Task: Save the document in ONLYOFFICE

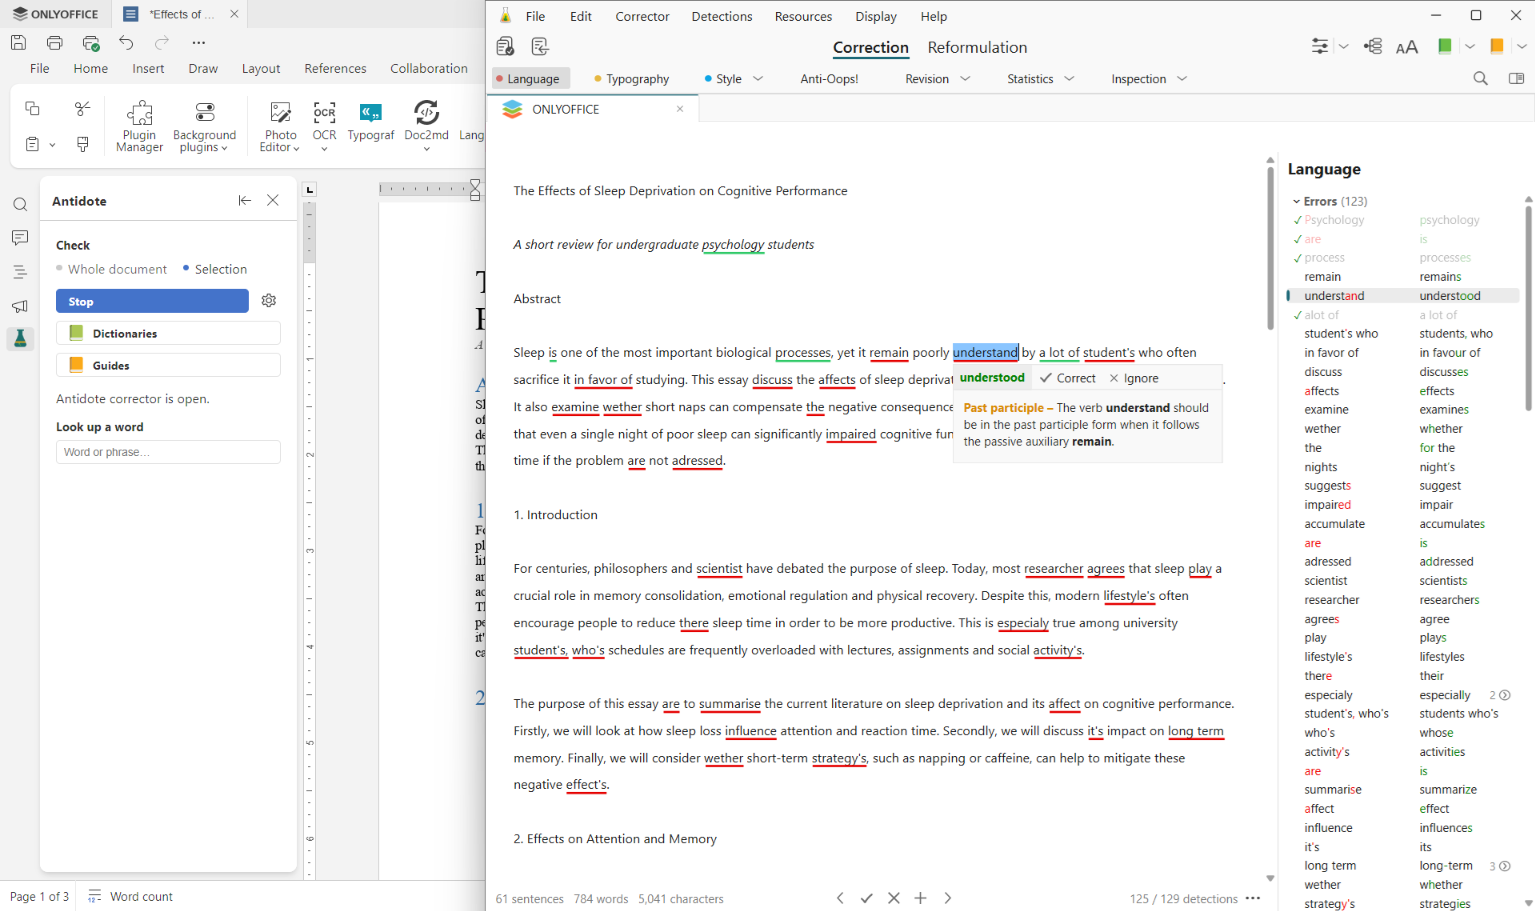Action: (18, 43)
